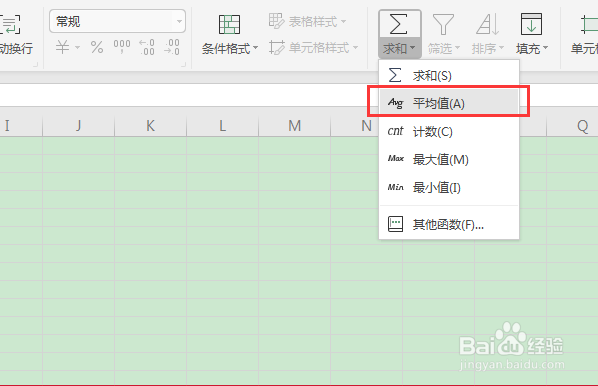The height and width of the screenshot is (386, 598).
Task: Expand the 条件格式 dropdown arrow
Action: pyautogui.click(x=256, y=48)
